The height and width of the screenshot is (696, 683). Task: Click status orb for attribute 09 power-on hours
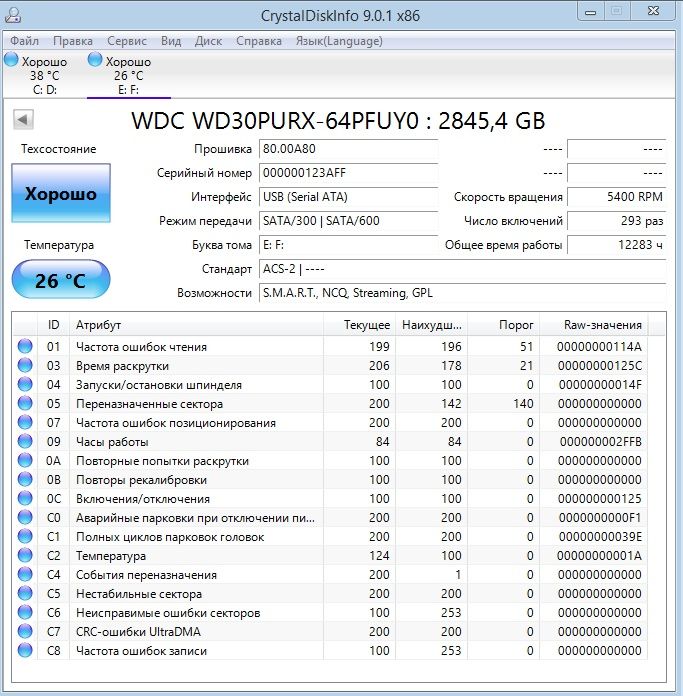tap(25, 441)
